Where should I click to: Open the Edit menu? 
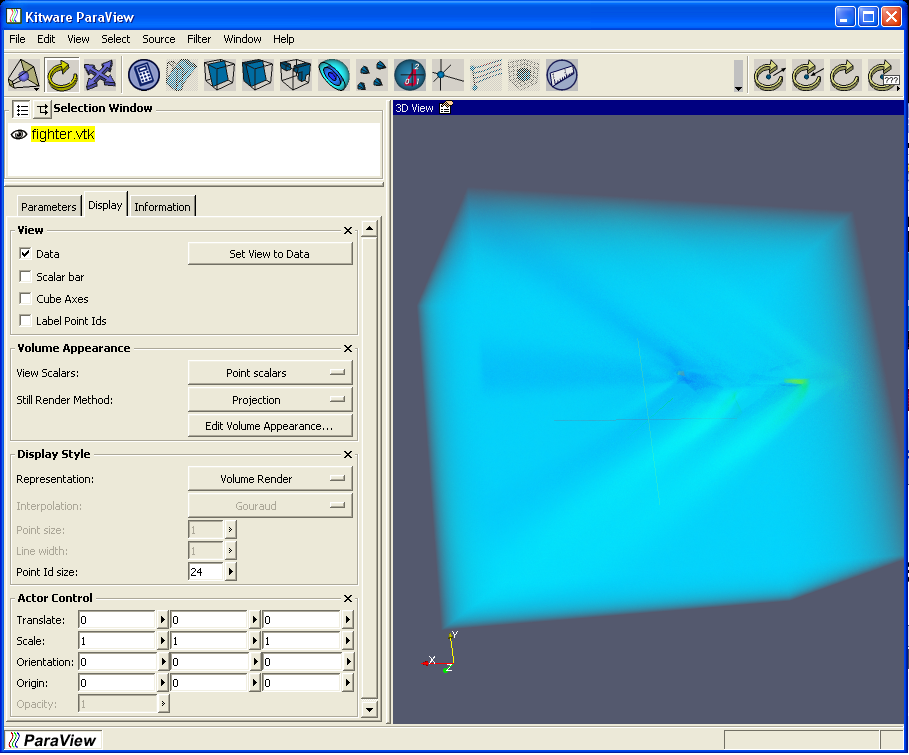[46, 39]
